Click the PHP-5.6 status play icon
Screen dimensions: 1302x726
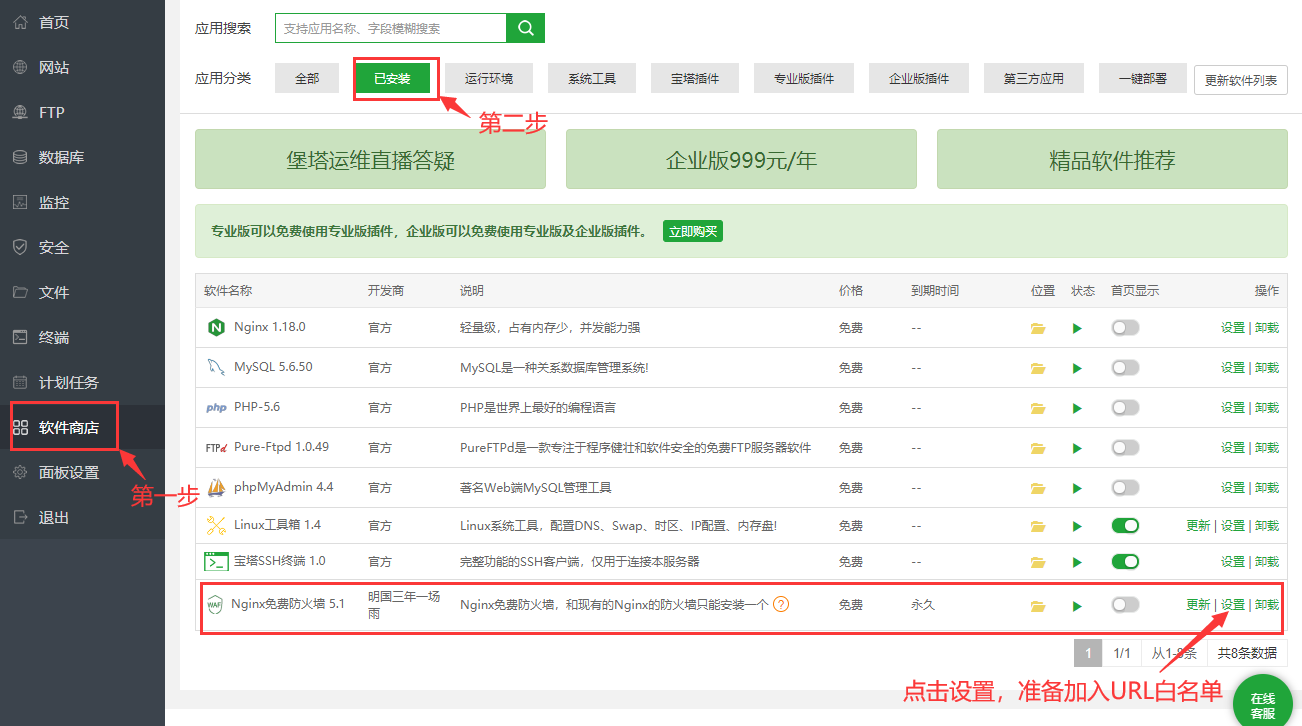pos(1077,408)
